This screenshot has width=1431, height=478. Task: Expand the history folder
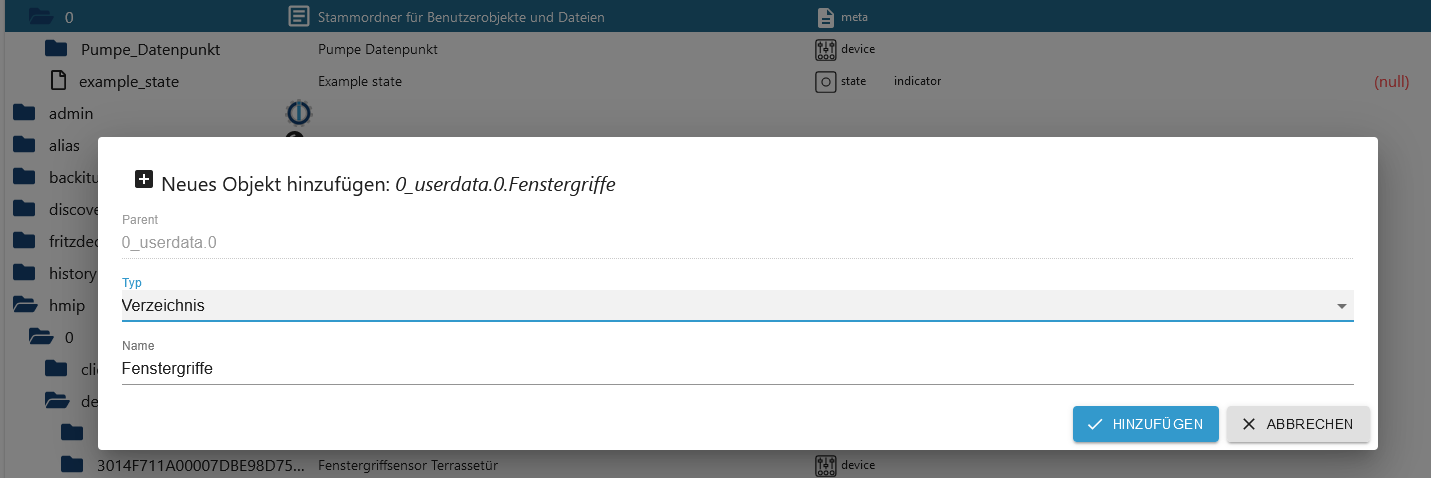pos(24,273)
